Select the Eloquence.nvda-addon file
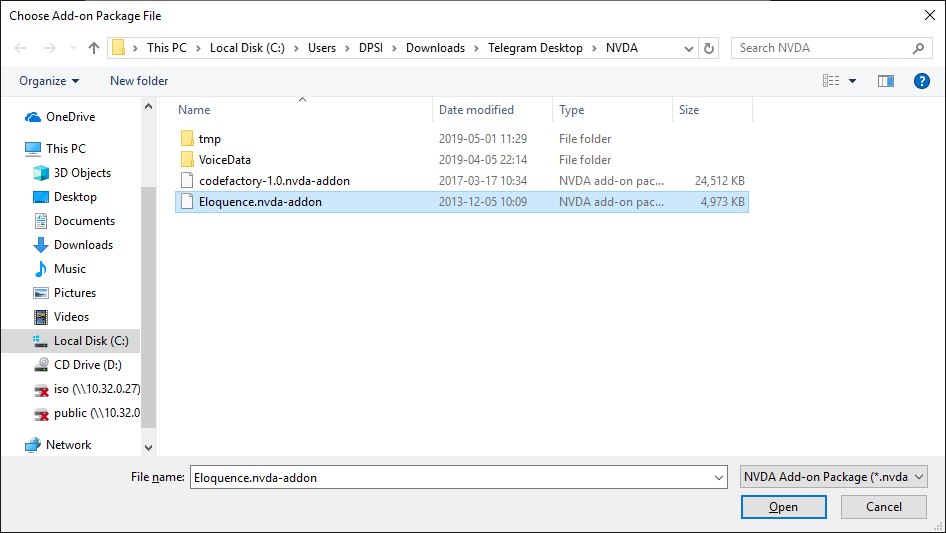Image resolution: width=946 pixels, height=533 pixels. (x=462, y=202)
